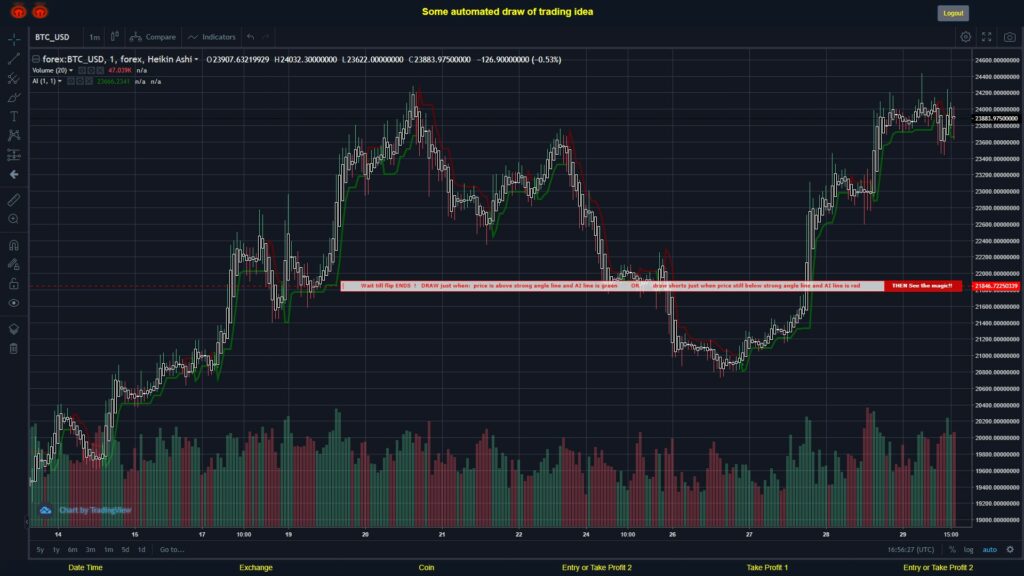Open the object tree layers icon

pyautogui.click(x=14, y=328)
